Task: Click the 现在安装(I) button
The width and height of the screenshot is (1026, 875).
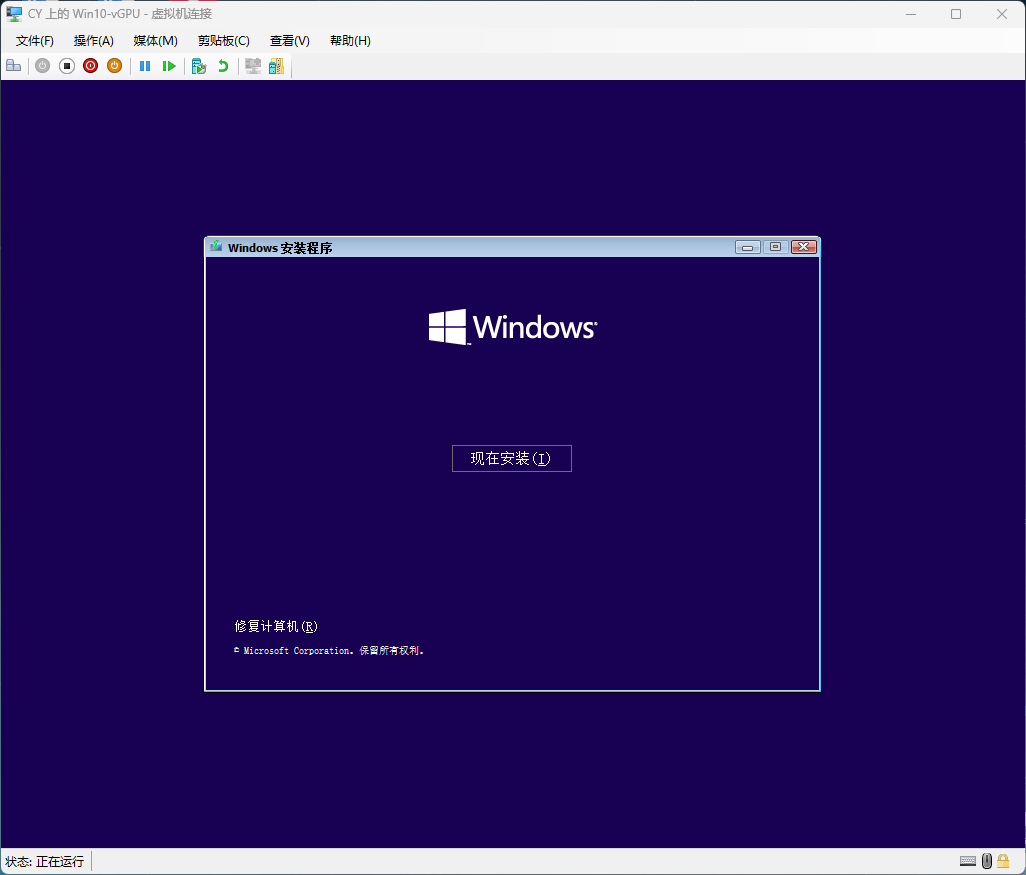Action: pyautogui.click(x=511, y=459)
